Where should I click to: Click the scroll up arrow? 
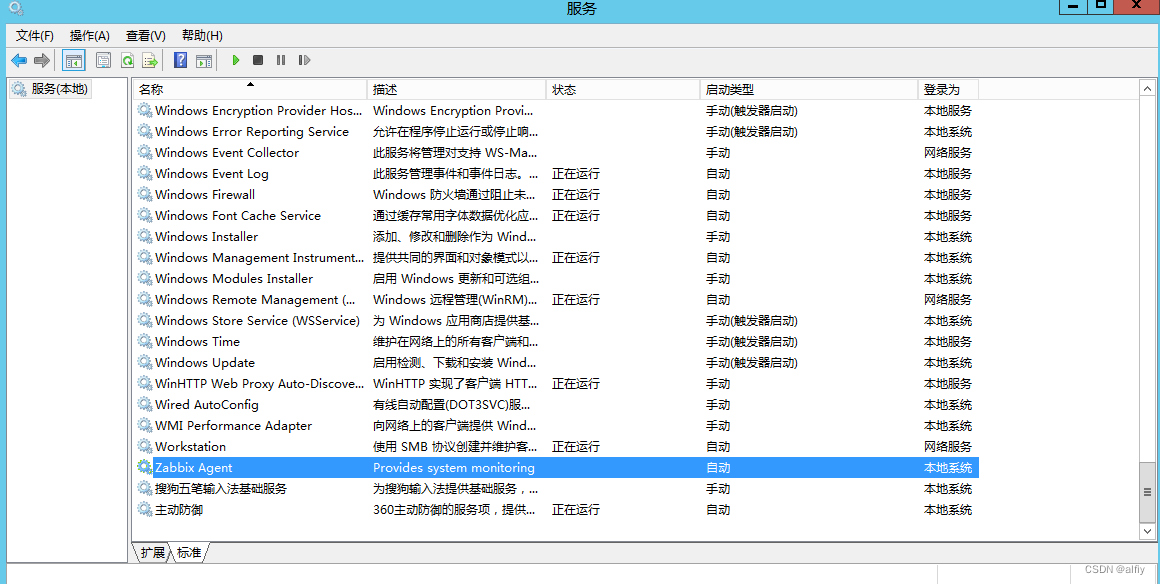(x=1147, y=89)
